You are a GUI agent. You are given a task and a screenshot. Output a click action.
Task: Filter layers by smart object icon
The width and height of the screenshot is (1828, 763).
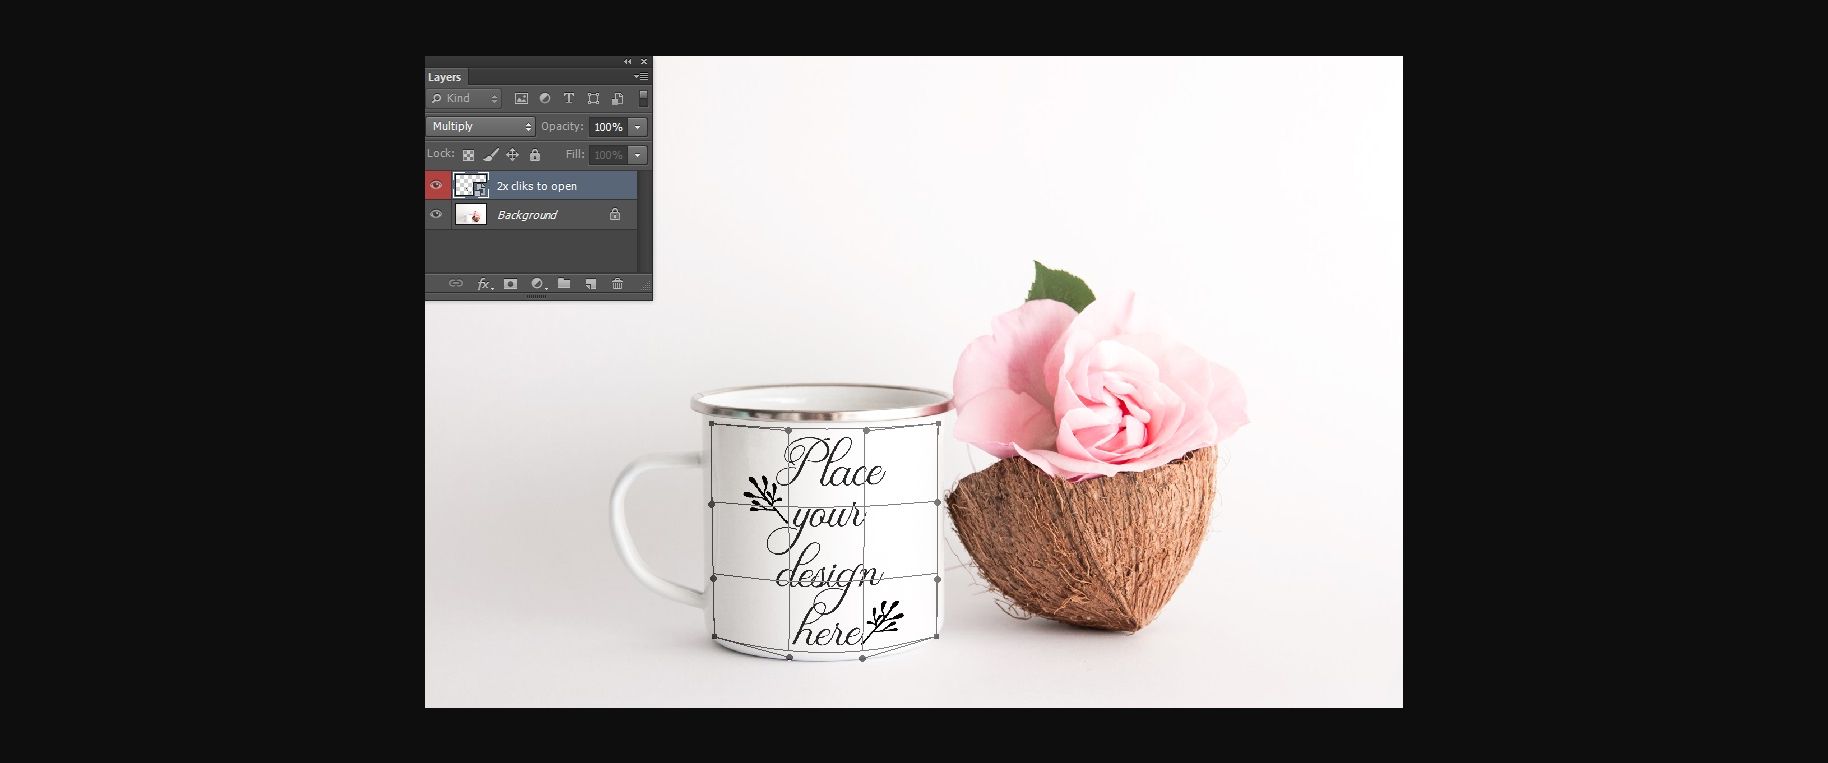pos(617,98)
